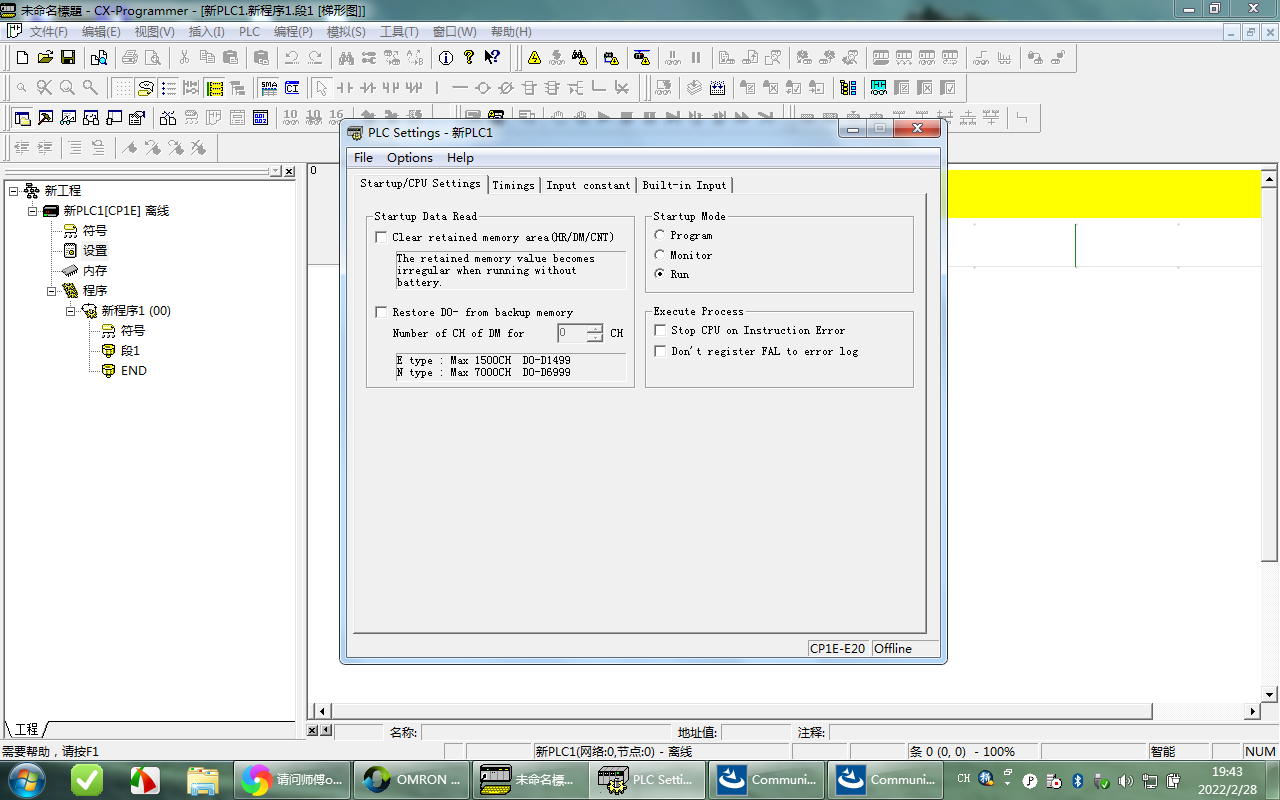Click the yellow warning triangle toolbar icon

(x=534, y=58)
